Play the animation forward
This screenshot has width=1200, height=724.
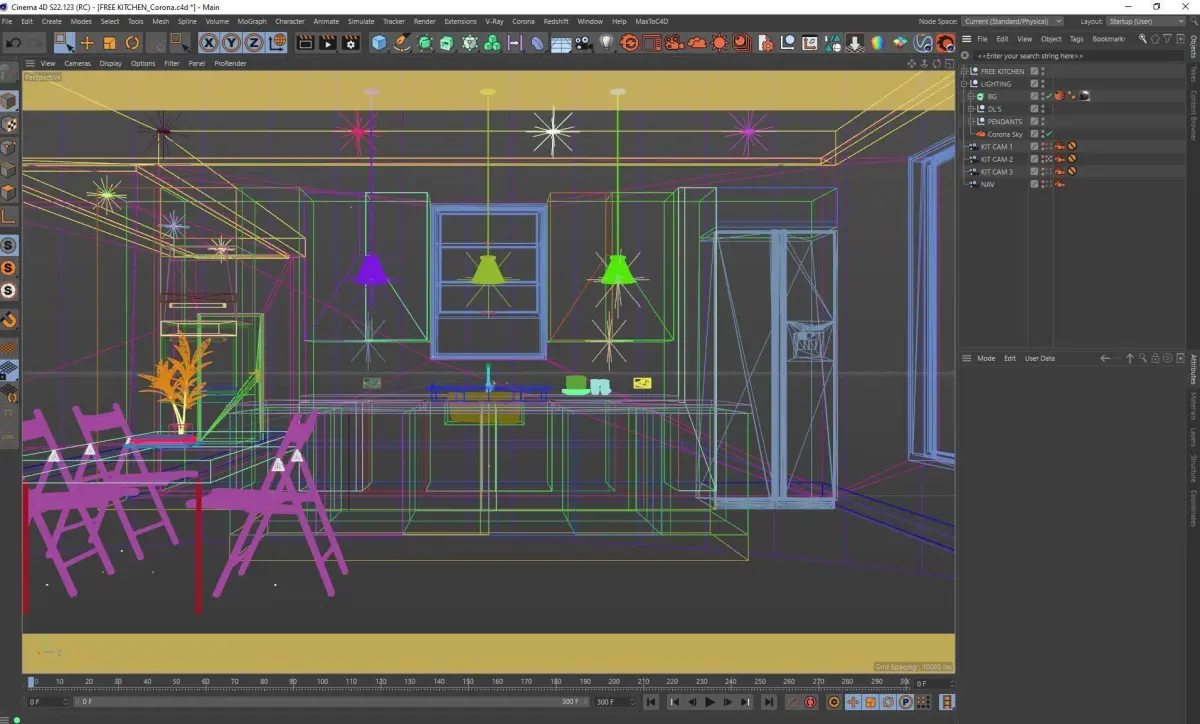pos(710,702)
